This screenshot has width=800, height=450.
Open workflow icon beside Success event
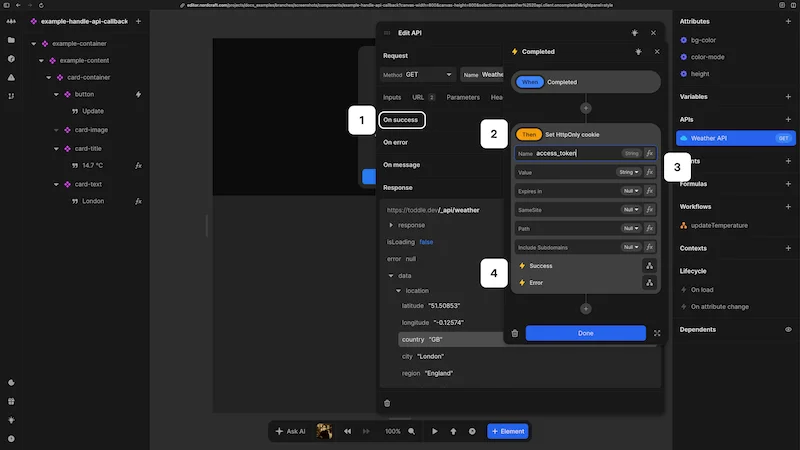tap(649, 266)
